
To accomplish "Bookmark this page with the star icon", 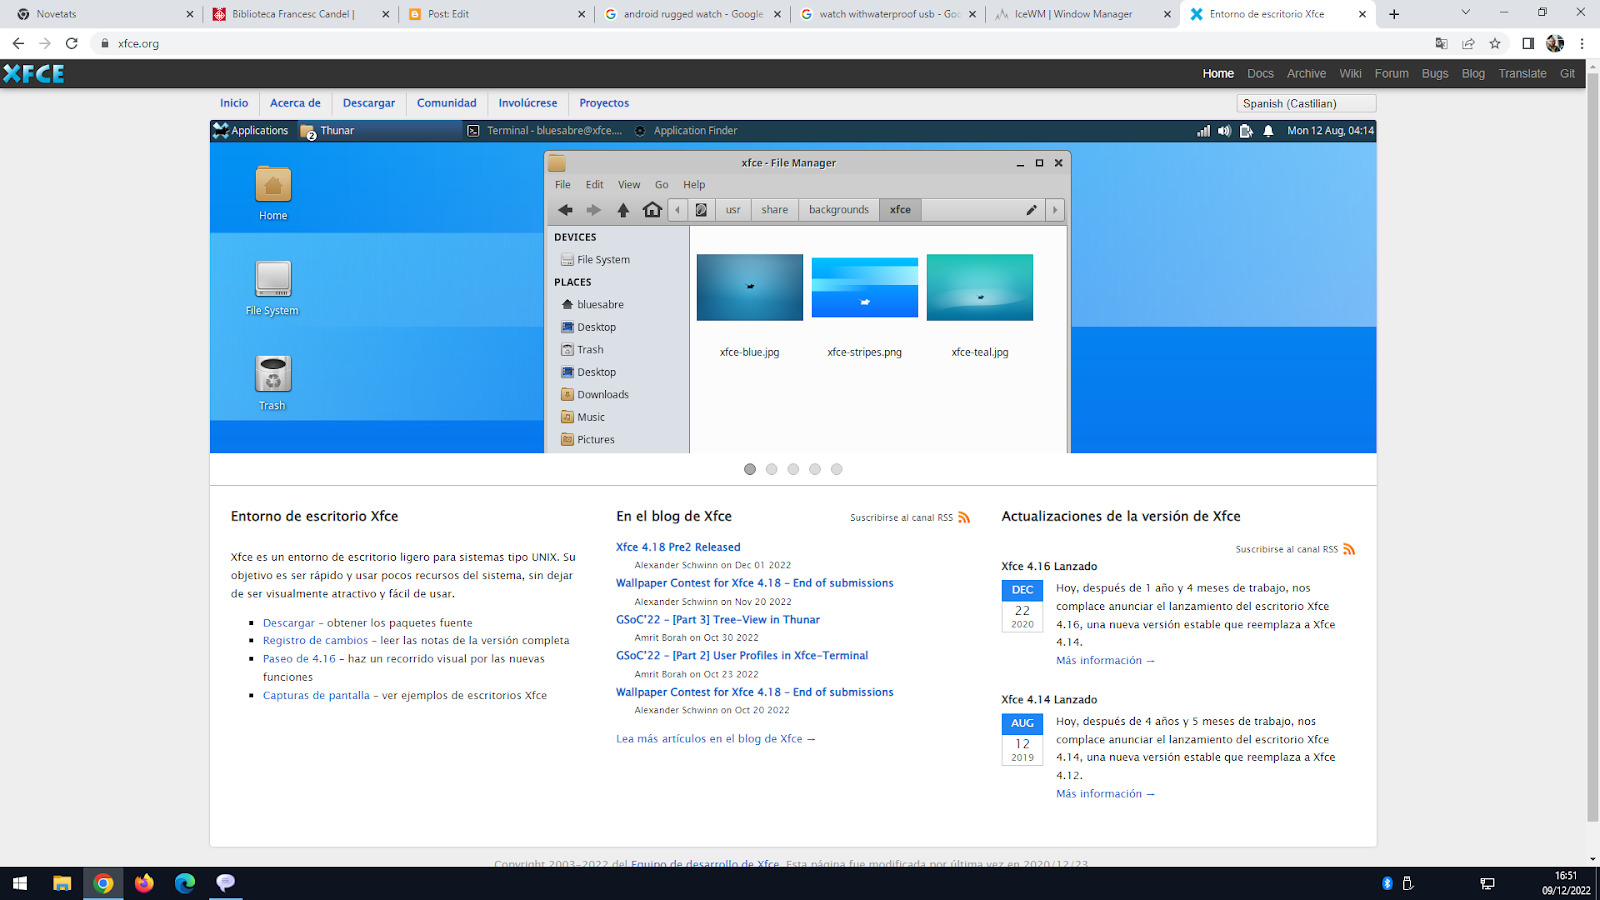I will click(1495, 43).
